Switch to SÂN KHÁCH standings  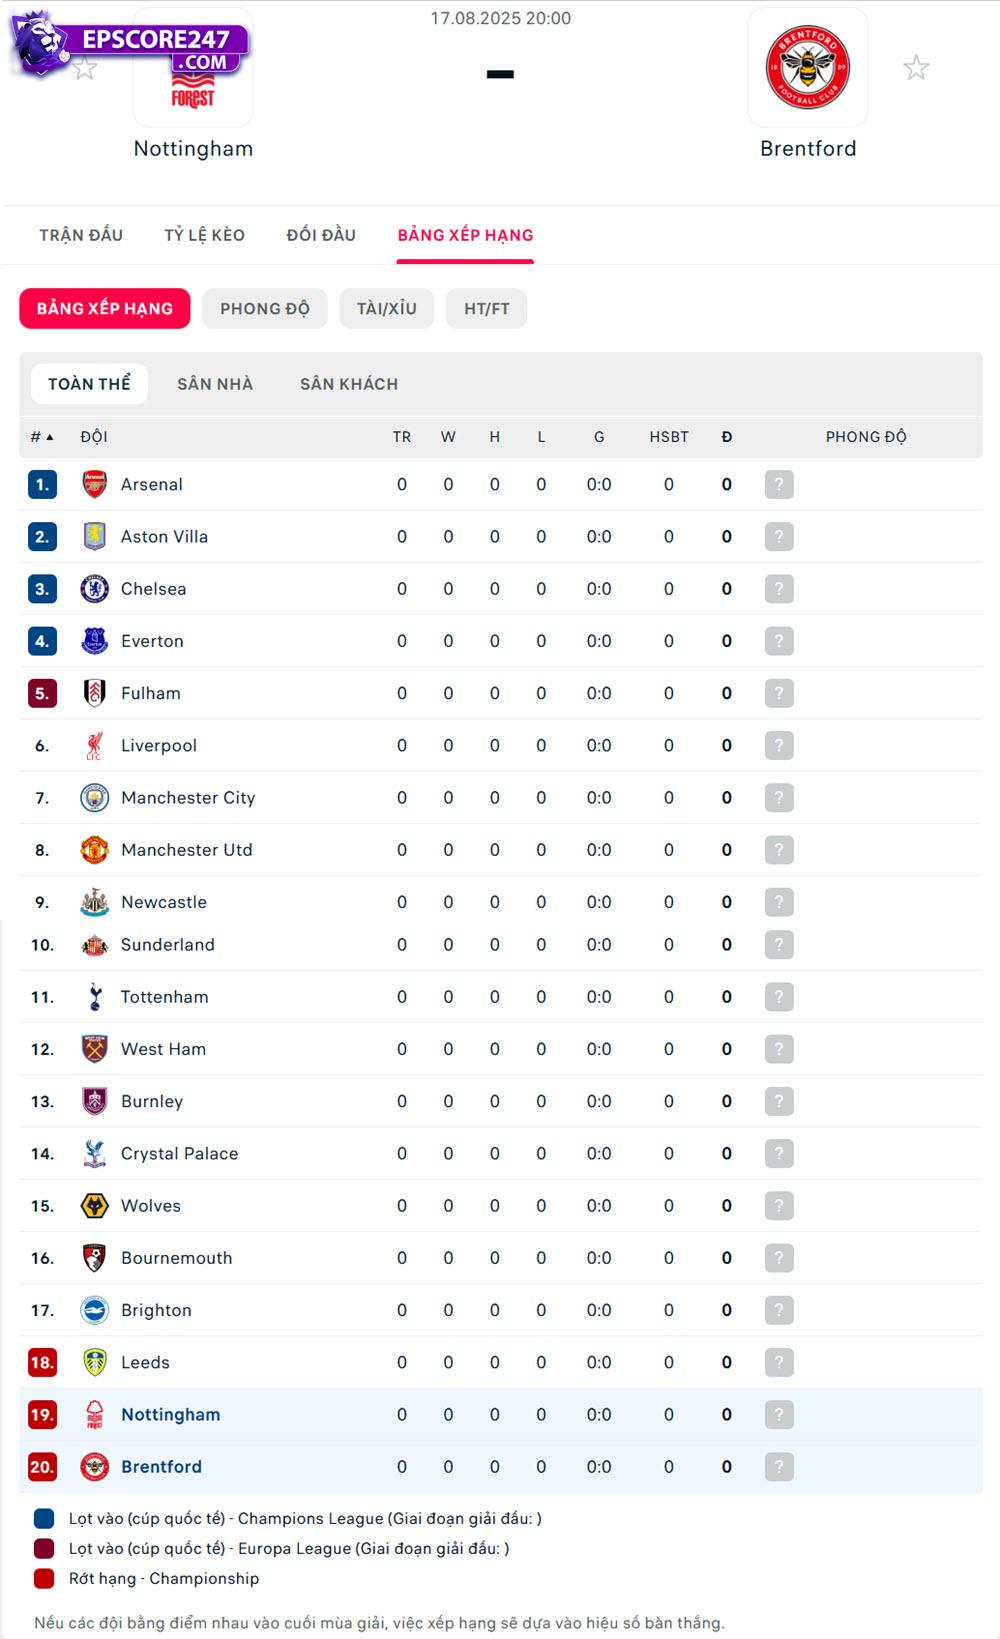point(349,384)
